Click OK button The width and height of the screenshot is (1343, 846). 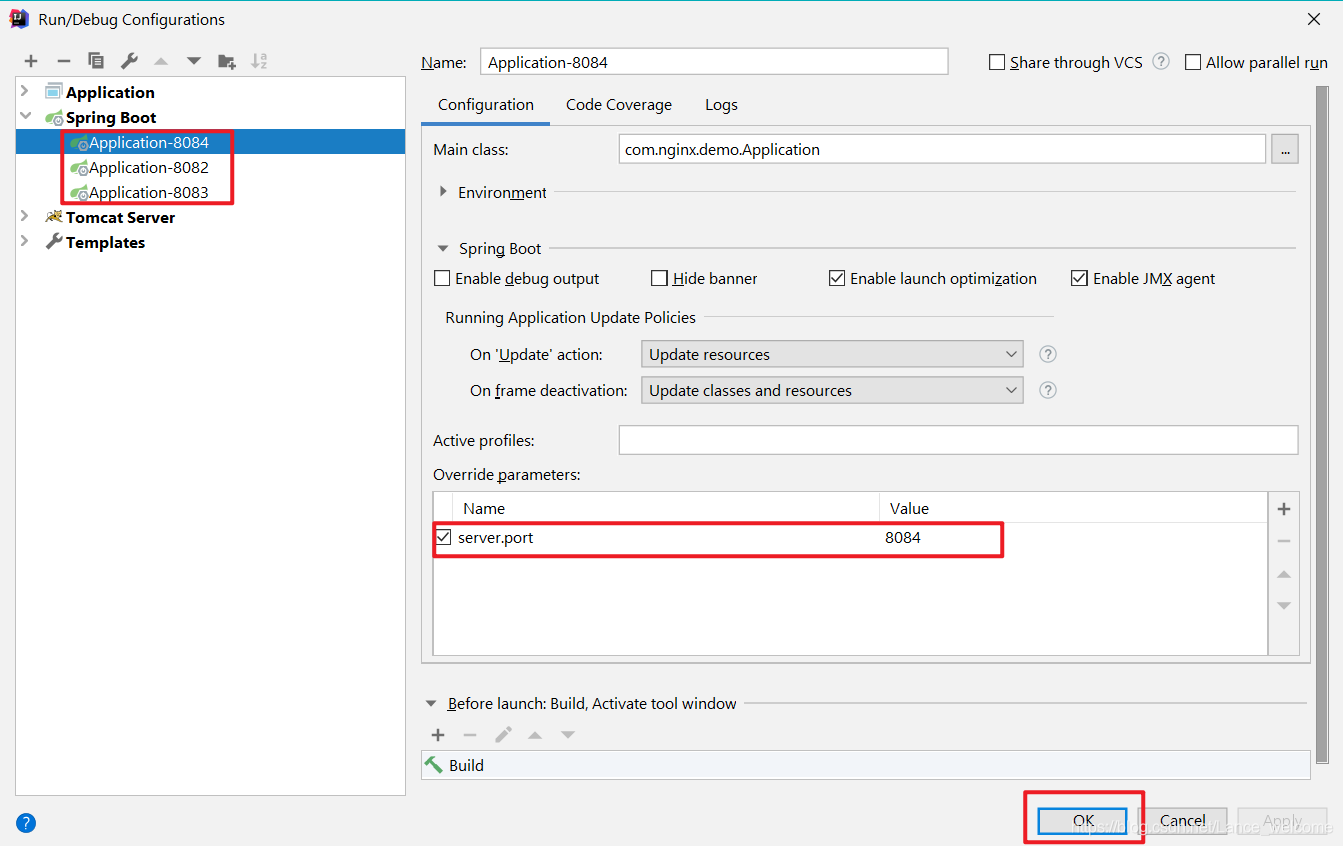(1083, 821)
